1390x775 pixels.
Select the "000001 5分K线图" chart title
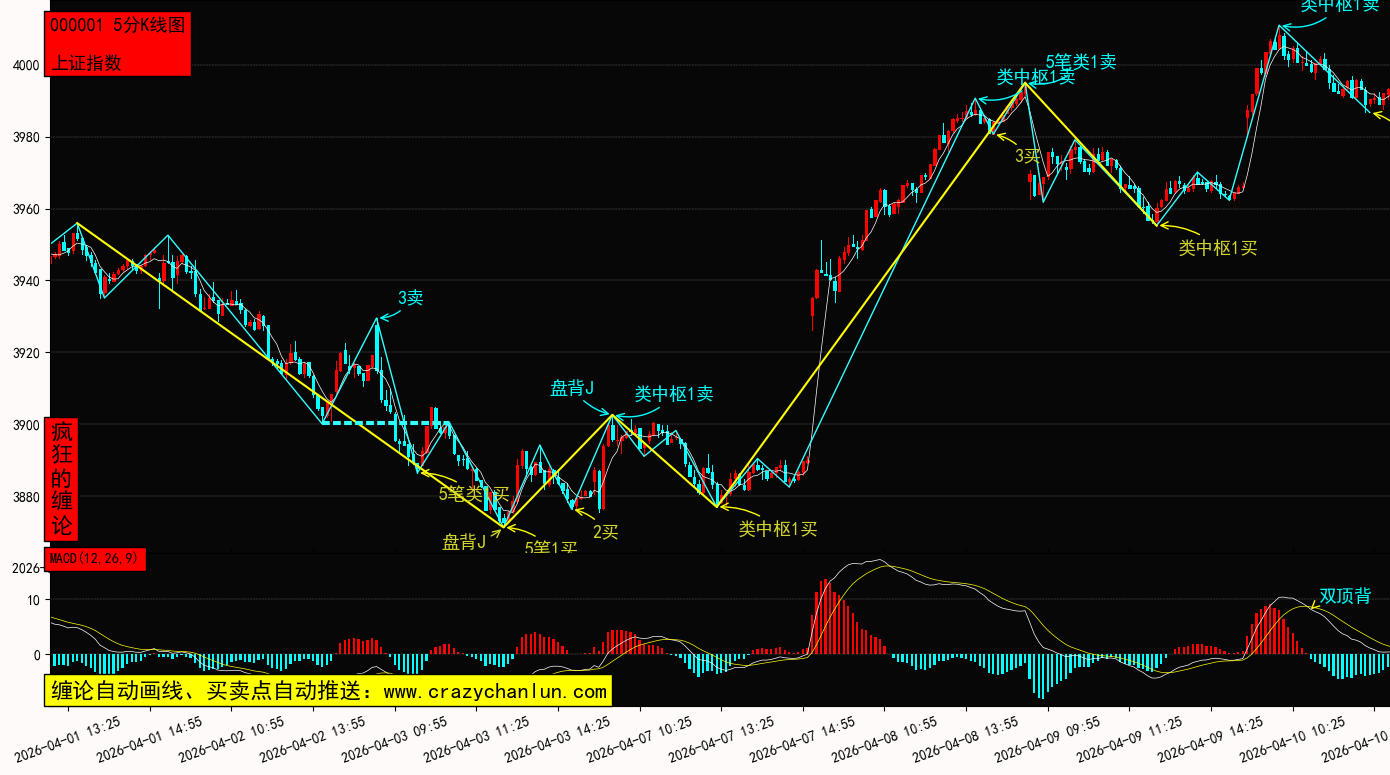click(117, 26)
